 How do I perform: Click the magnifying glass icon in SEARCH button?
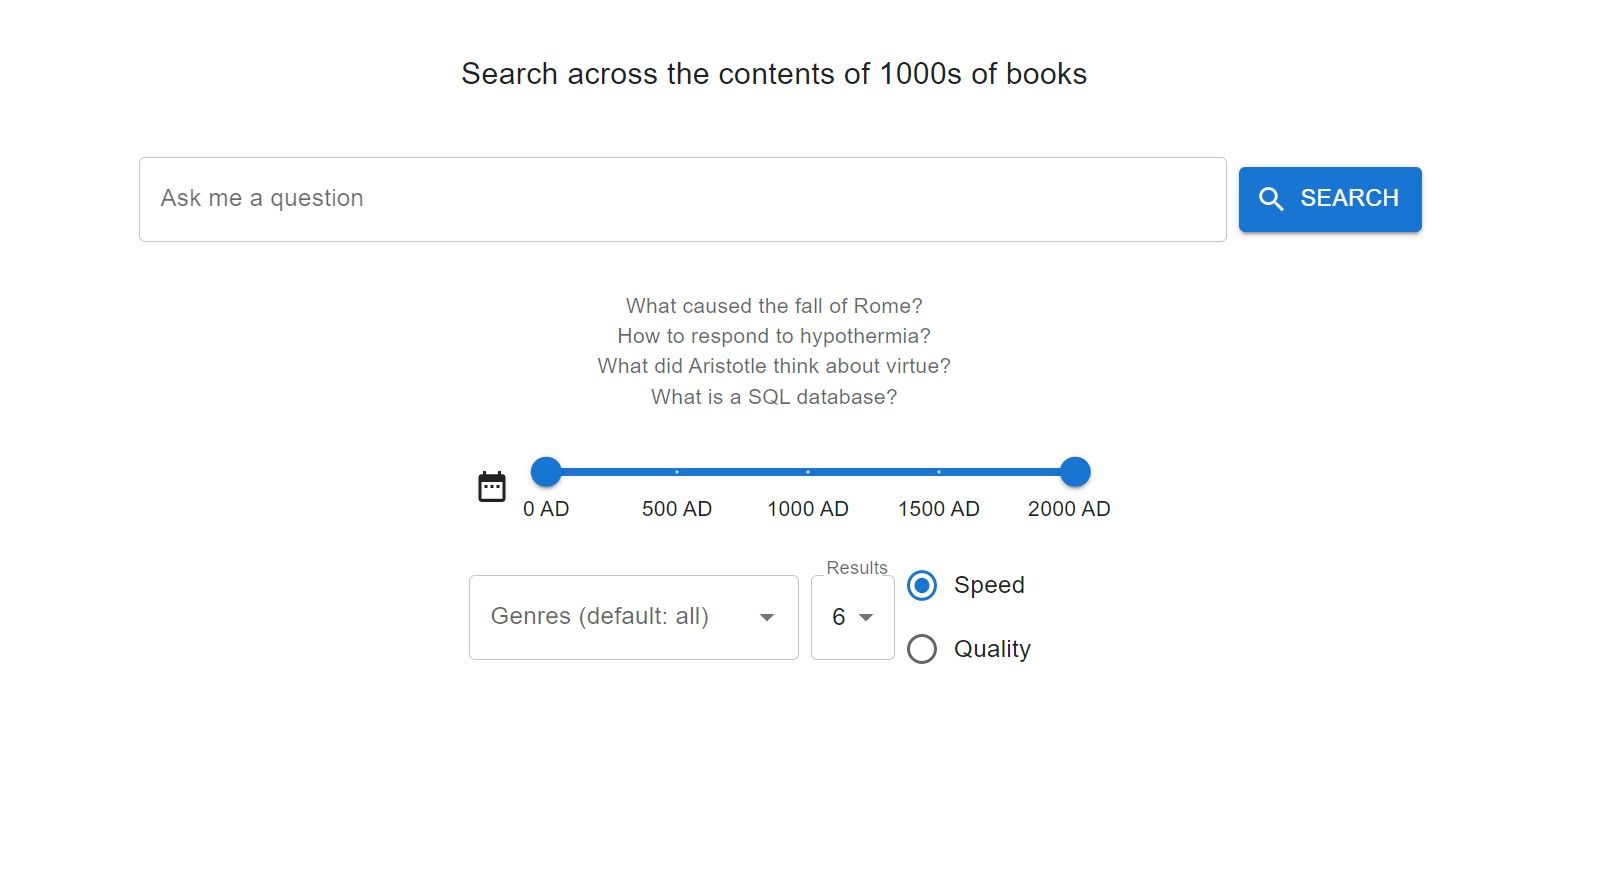pyautogui.click(x=1272, y=199)
